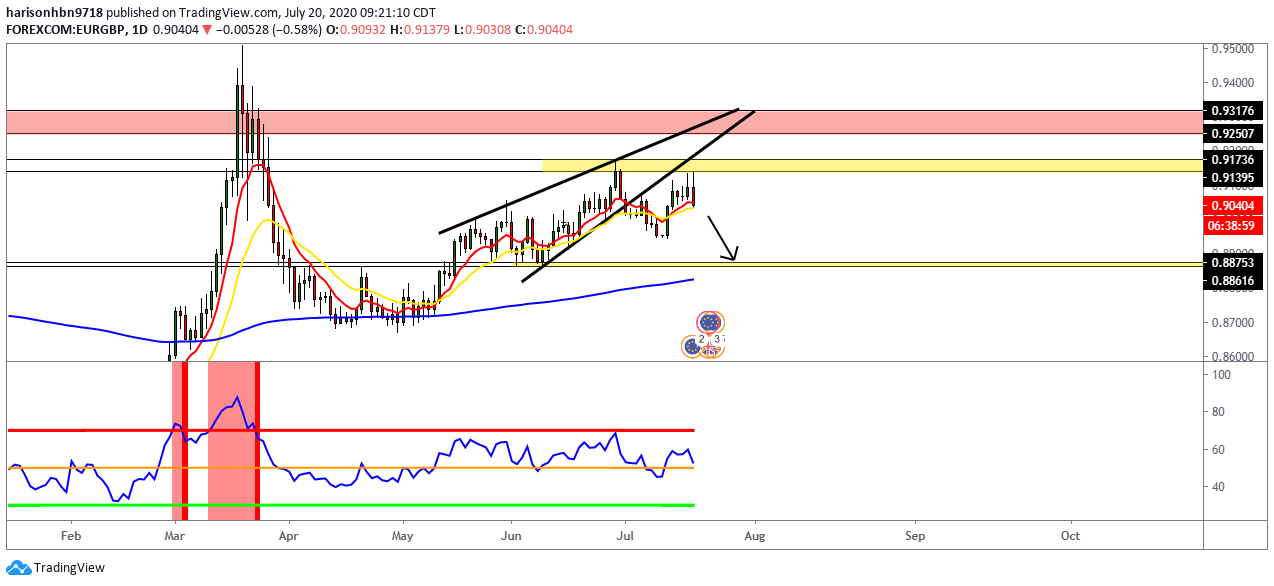Select the red resistance zone rectangle
Screen dimensions: 1274x586
point(603,122)
